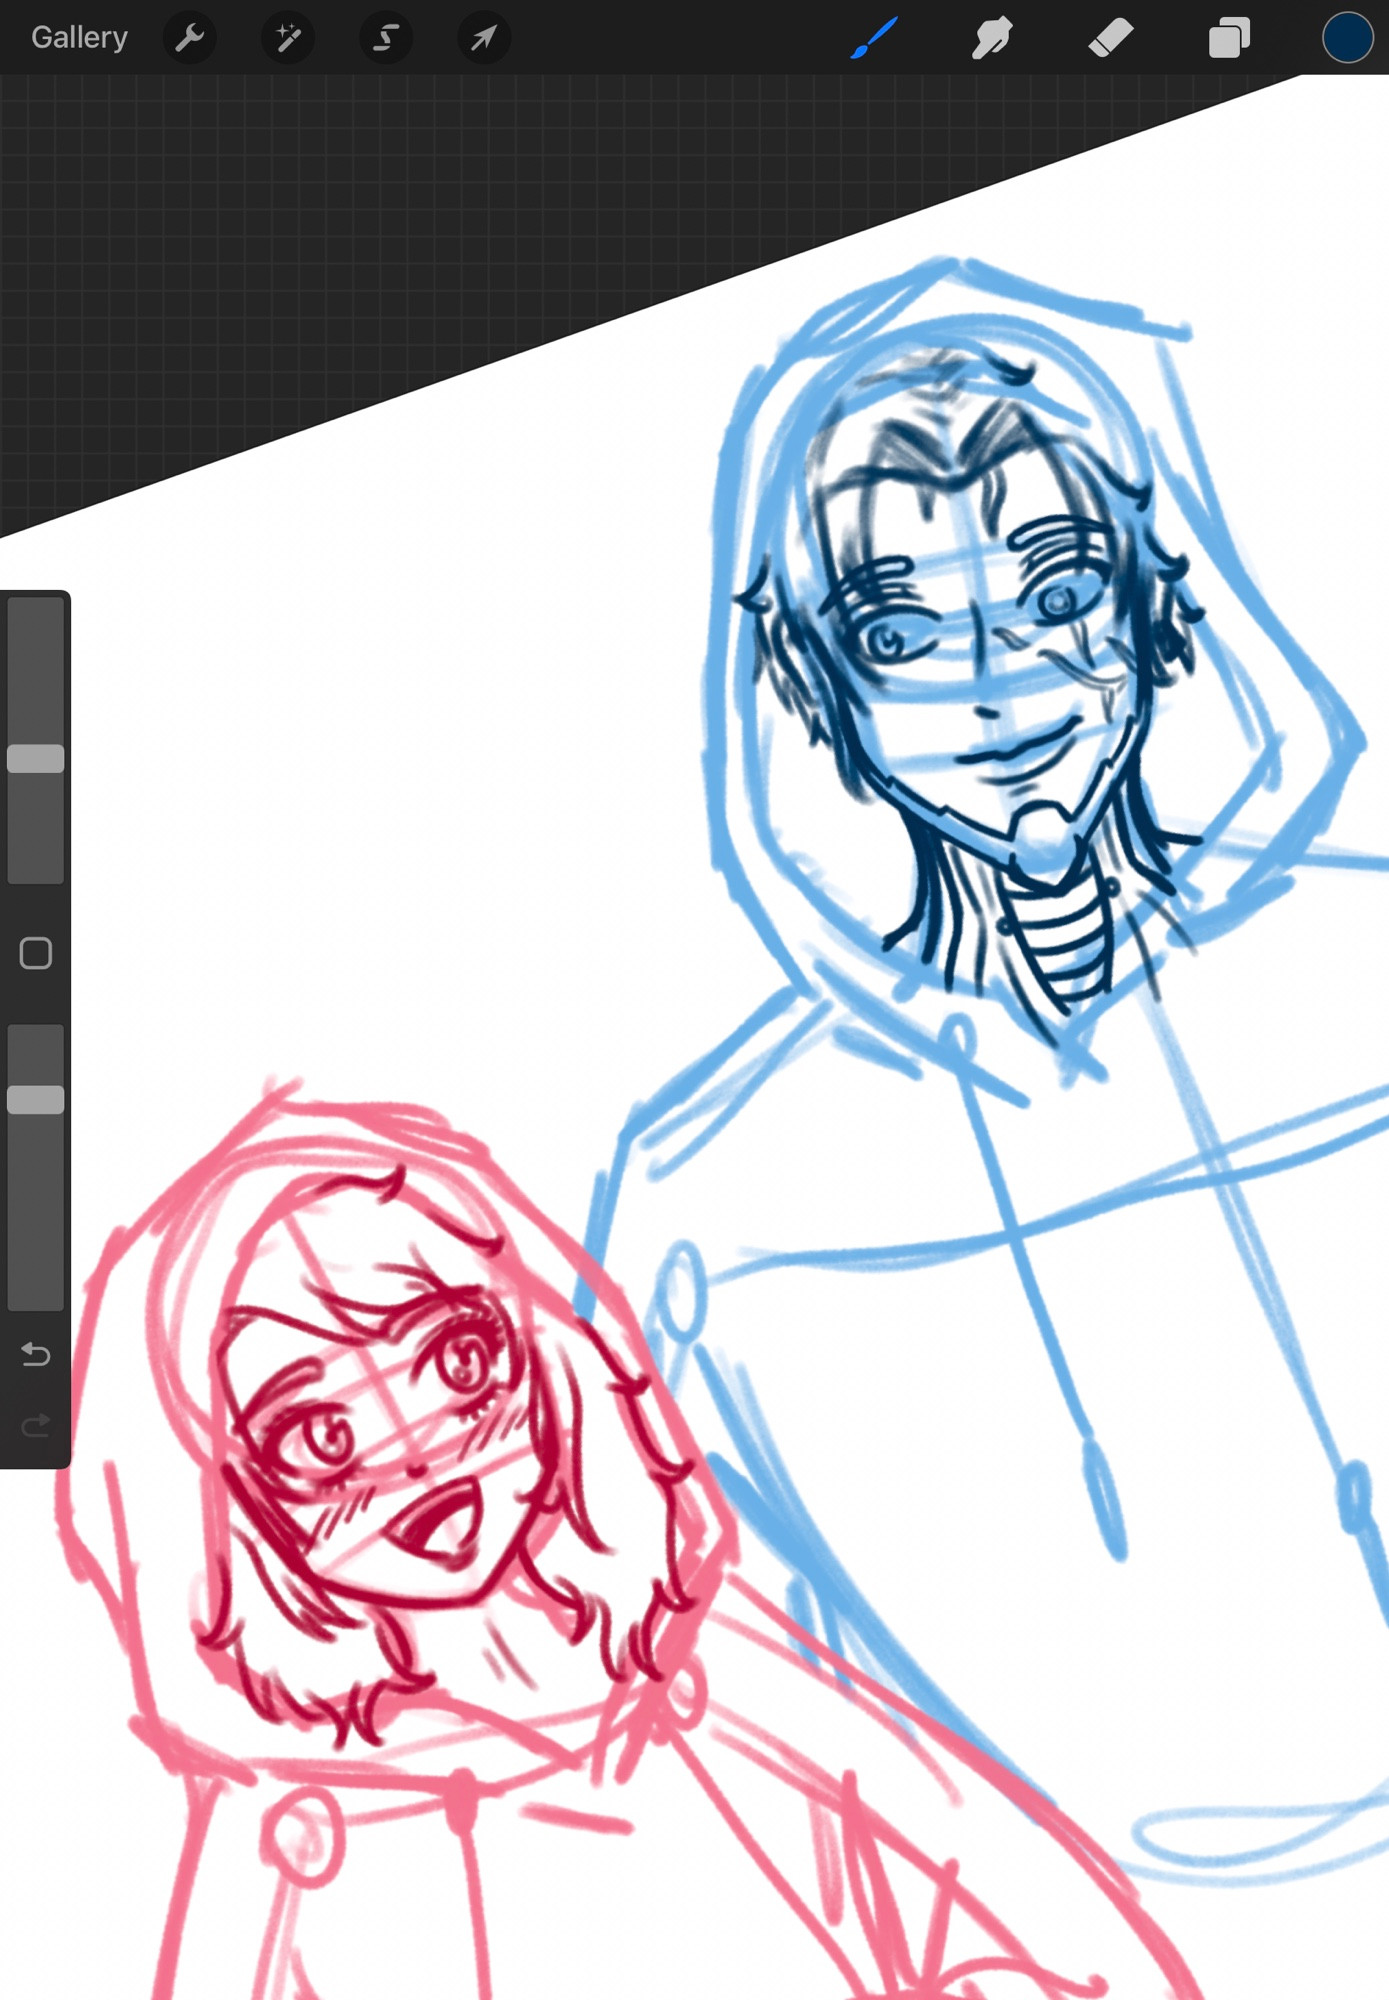Activate the Selection tool
The width and height of the screenshot is (1389, 2000).
click(386, 38)
